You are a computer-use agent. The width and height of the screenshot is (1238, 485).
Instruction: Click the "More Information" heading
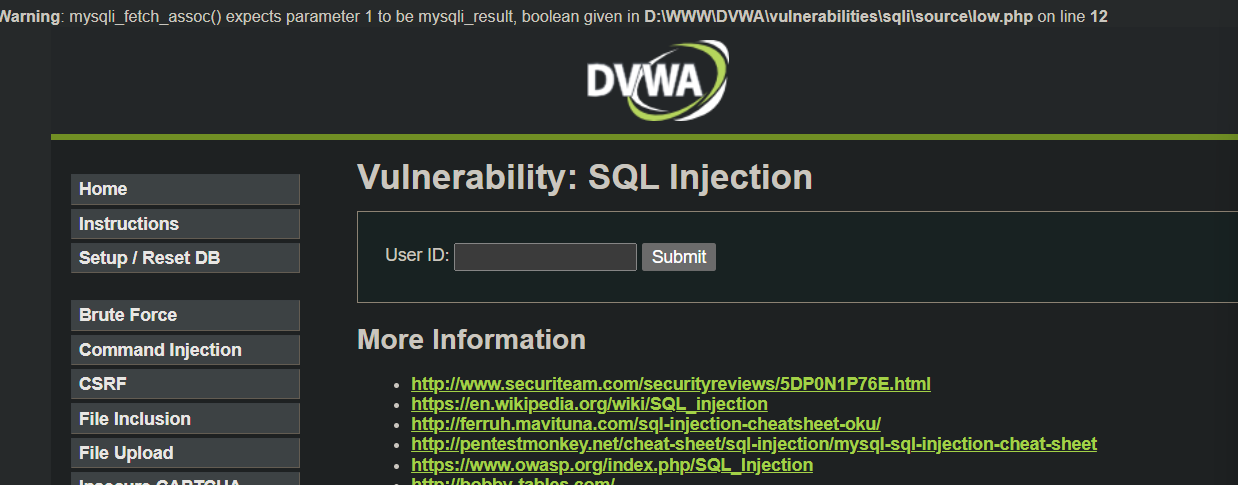[471, 340]
